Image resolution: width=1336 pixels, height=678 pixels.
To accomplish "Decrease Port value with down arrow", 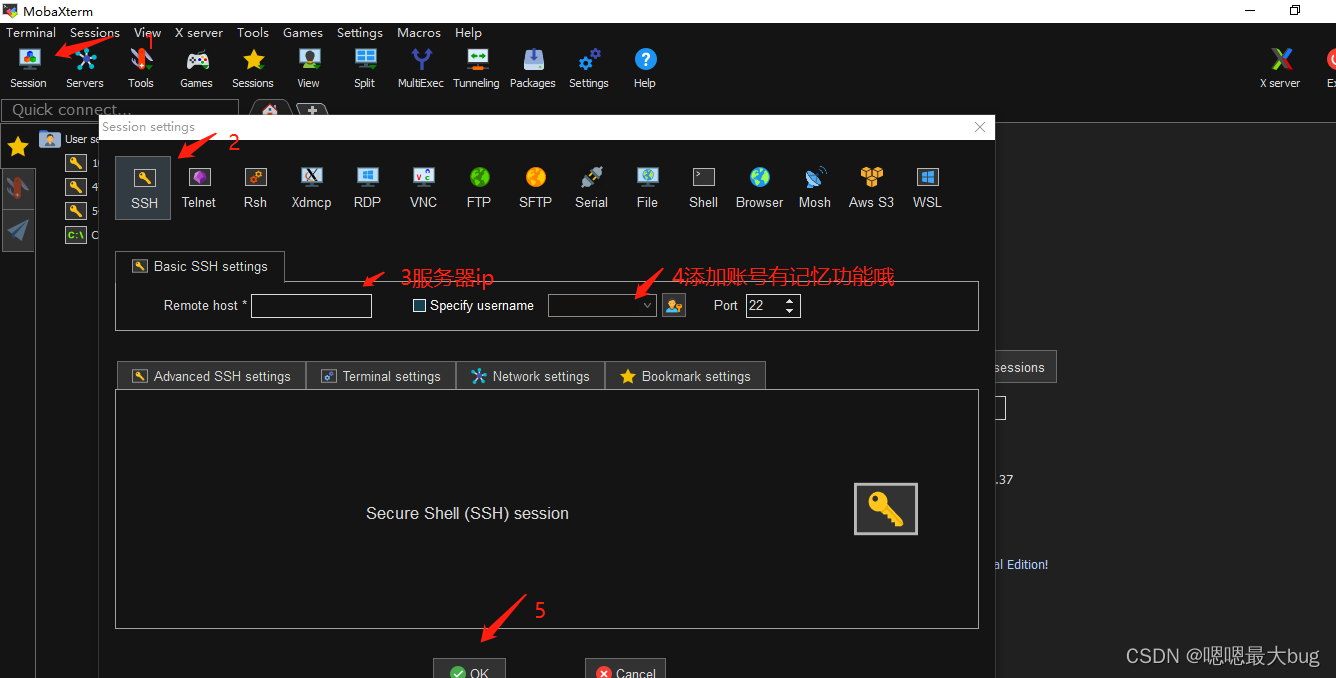I will 790,311.
